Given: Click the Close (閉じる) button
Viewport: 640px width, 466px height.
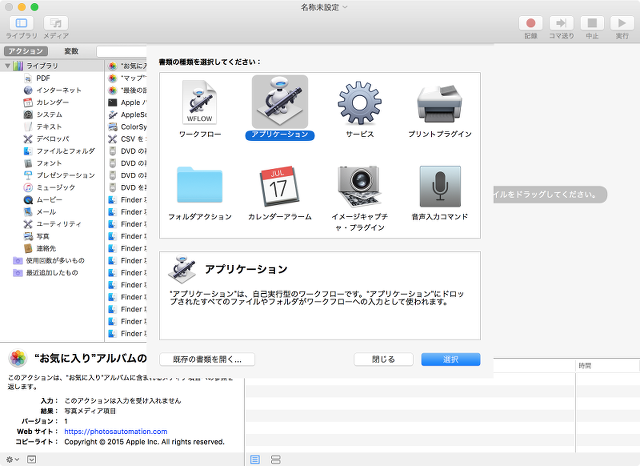Looking at the screenshot, I should 383,359.
